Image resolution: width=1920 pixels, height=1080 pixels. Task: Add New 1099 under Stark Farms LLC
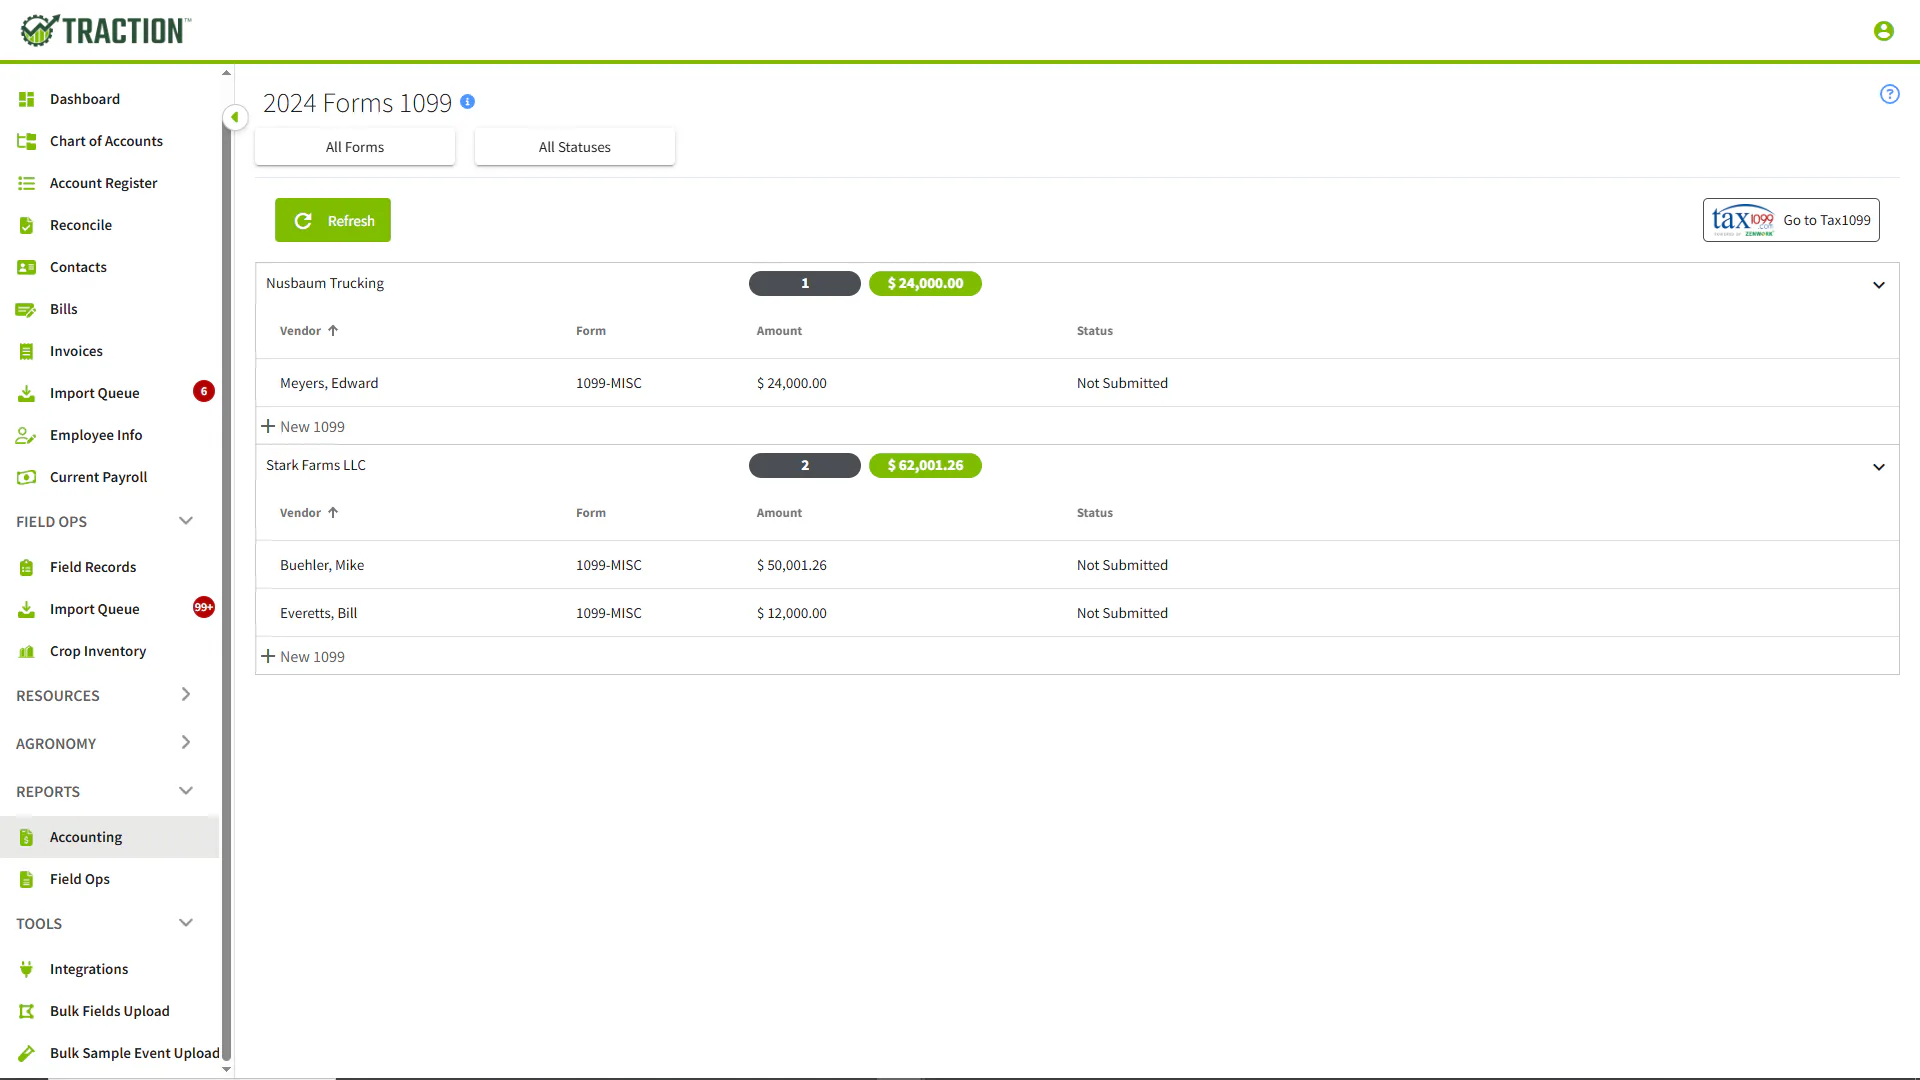[x=303, y=657]
